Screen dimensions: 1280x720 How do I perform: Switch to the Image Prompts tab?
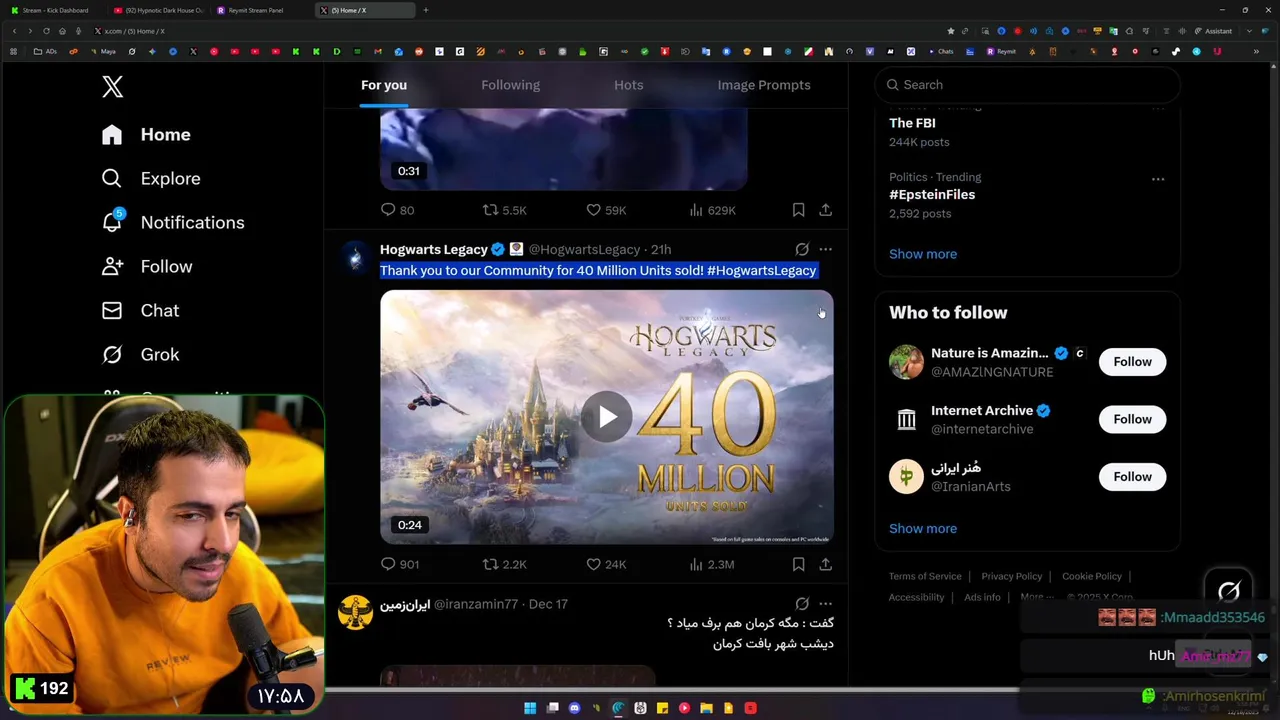[x=764, y=85]
